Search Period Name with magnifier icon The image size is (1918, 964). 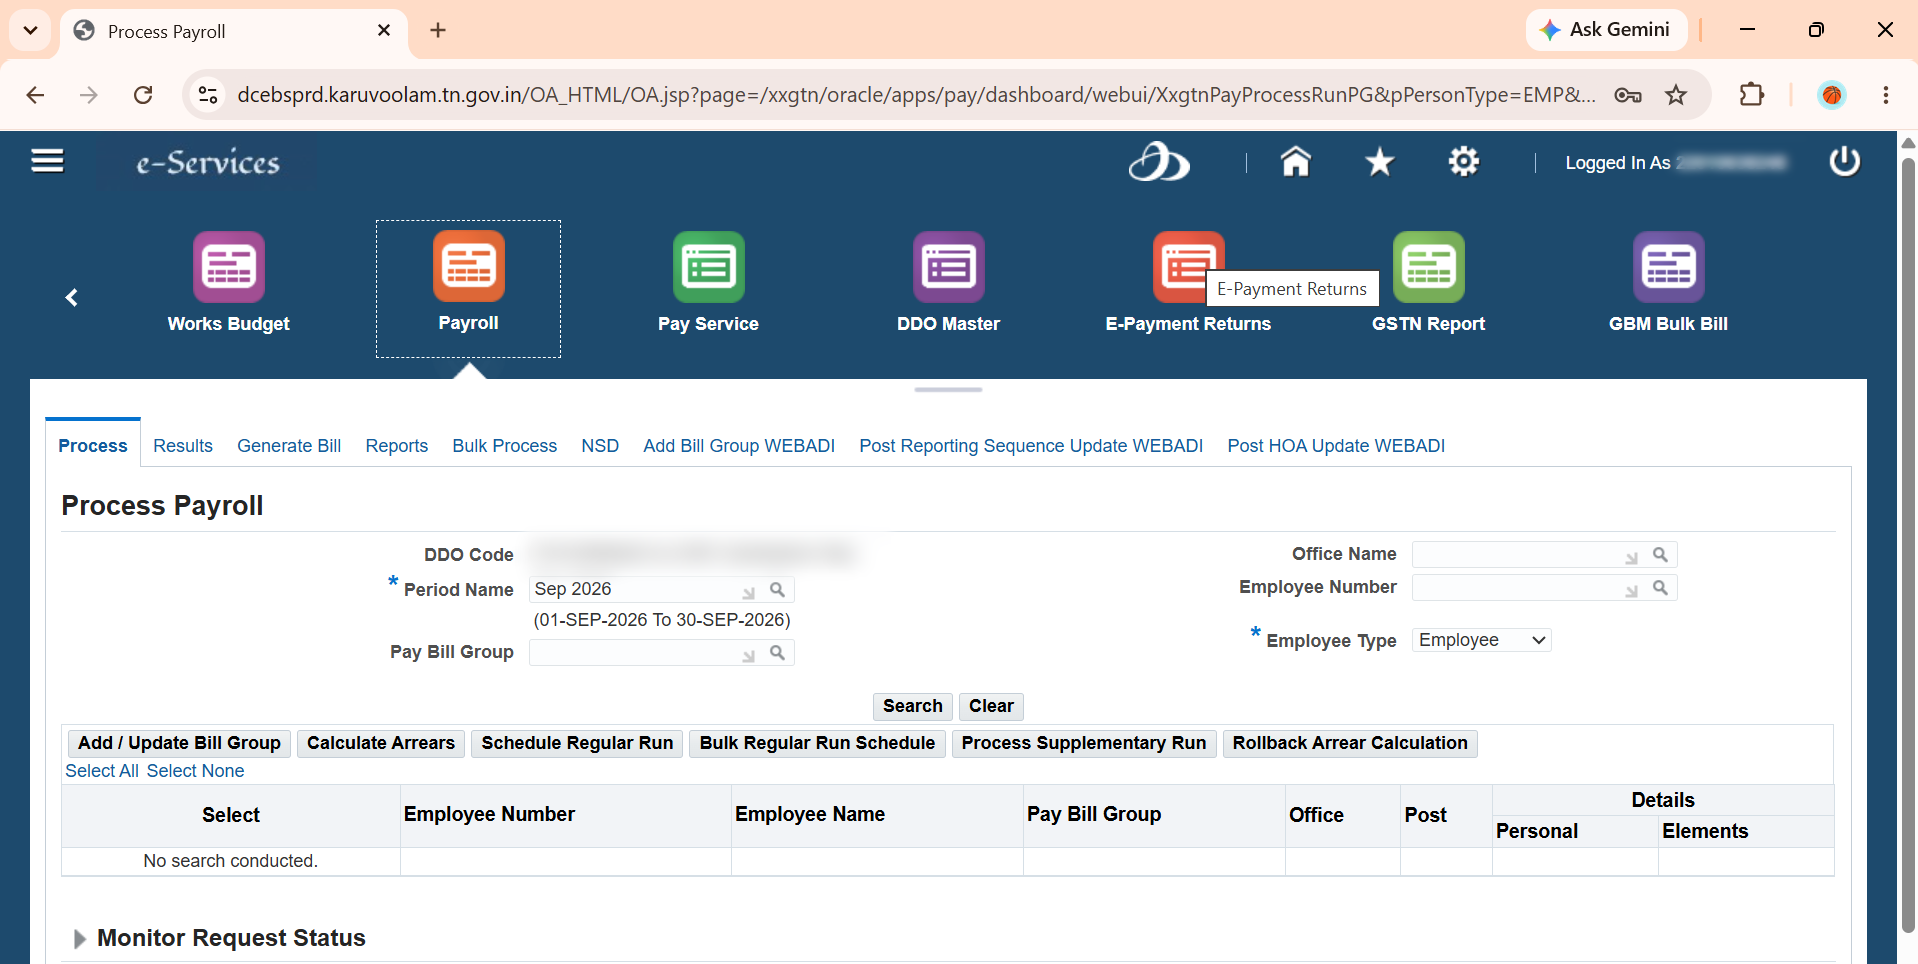click(x=777, y=590)
